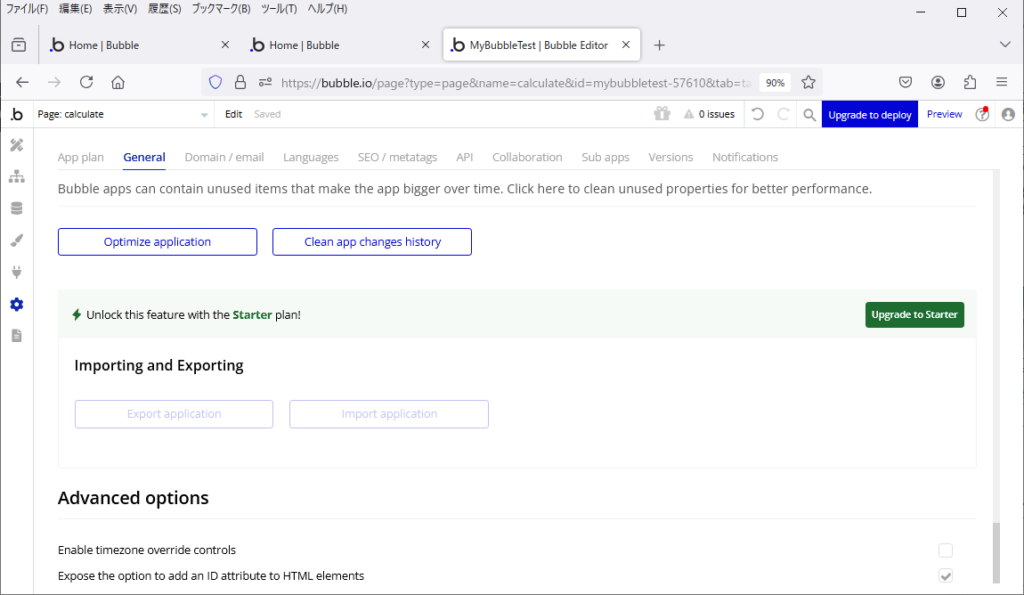This screenshot has width=1024, height=595.
Task: Click the 90% zoom level indicator
Action: tap(775, 83)
